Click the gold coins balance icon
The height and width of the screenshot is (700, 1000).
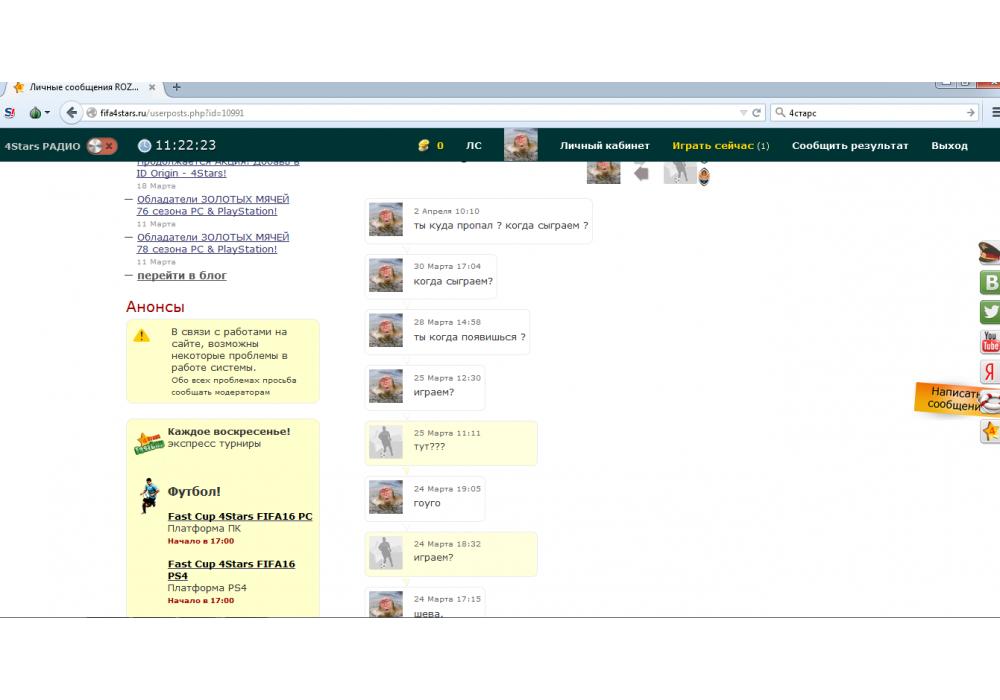click(x=424, y=146)
